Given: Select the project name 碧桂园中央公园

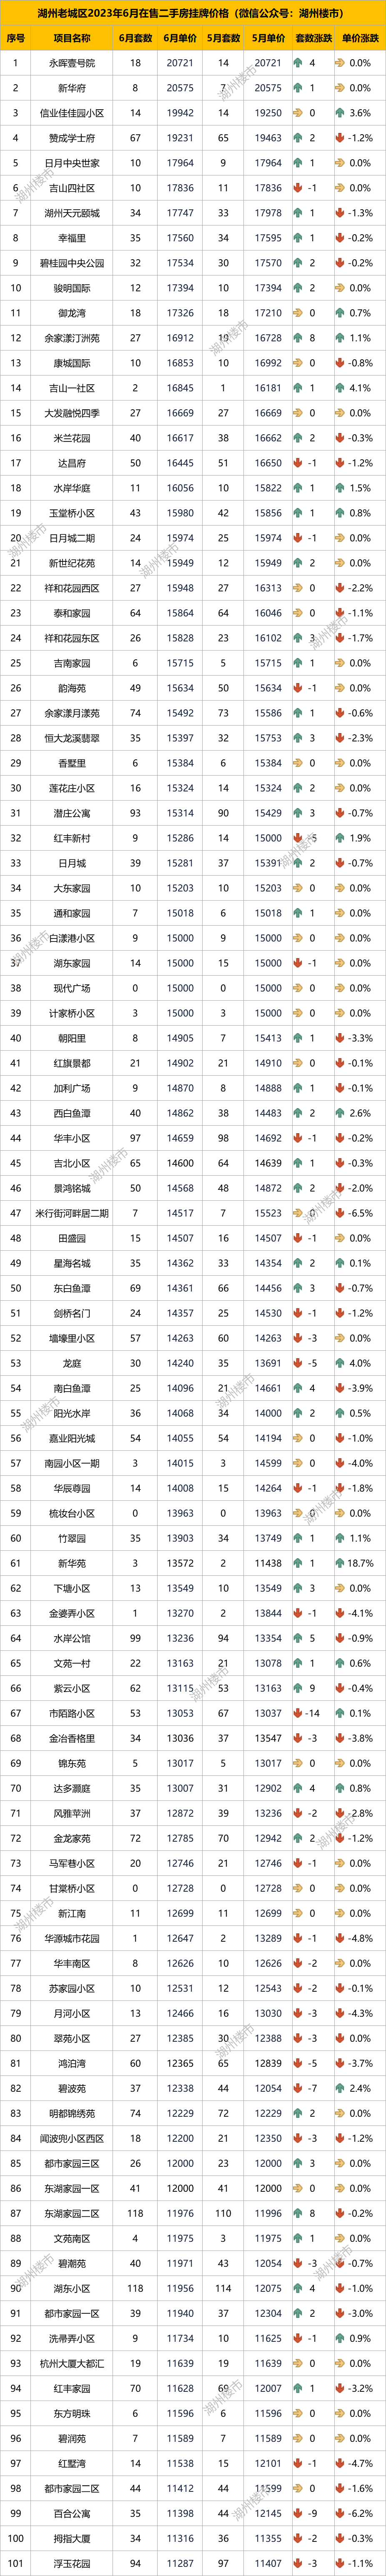Looking at the screenshot, I should (x=72, y=263).
